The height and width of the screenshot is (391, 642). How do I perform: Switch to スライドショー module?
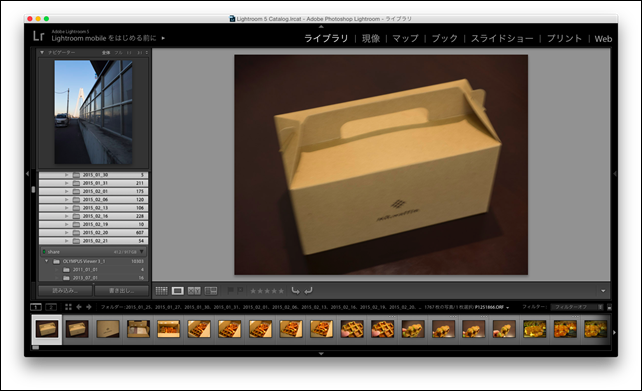click(502, 38)
